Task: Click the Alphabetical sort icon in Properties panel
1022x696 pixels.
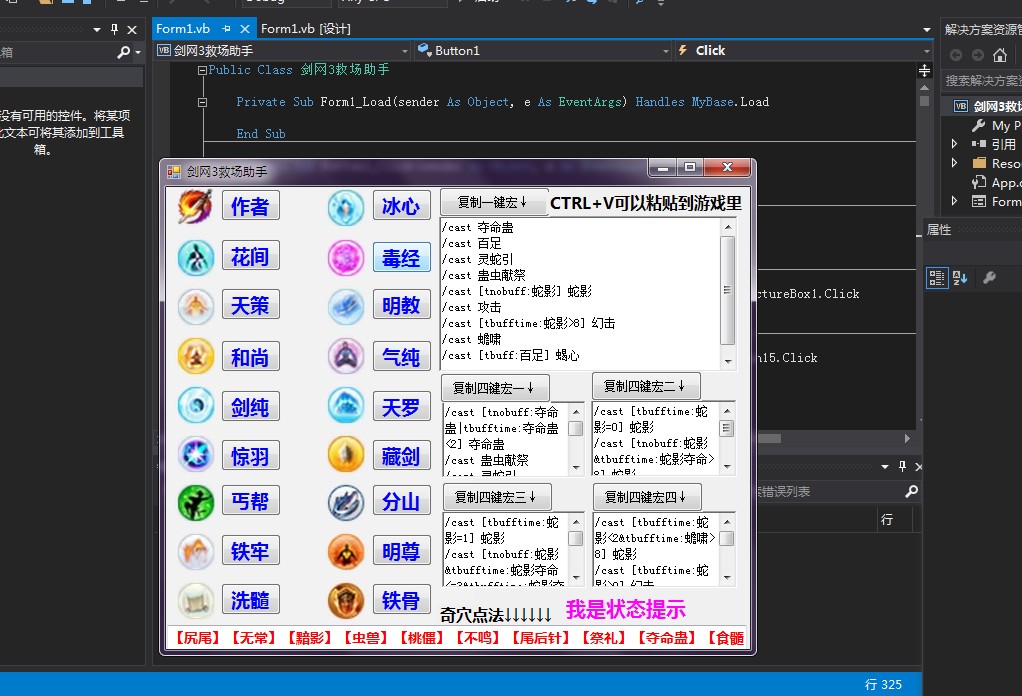Action: [960, 278]
